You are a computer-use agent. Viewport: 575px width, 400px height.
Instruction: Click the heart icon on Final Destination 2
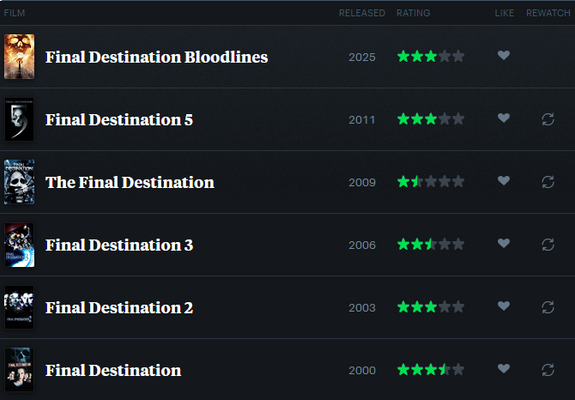point(503,306)
